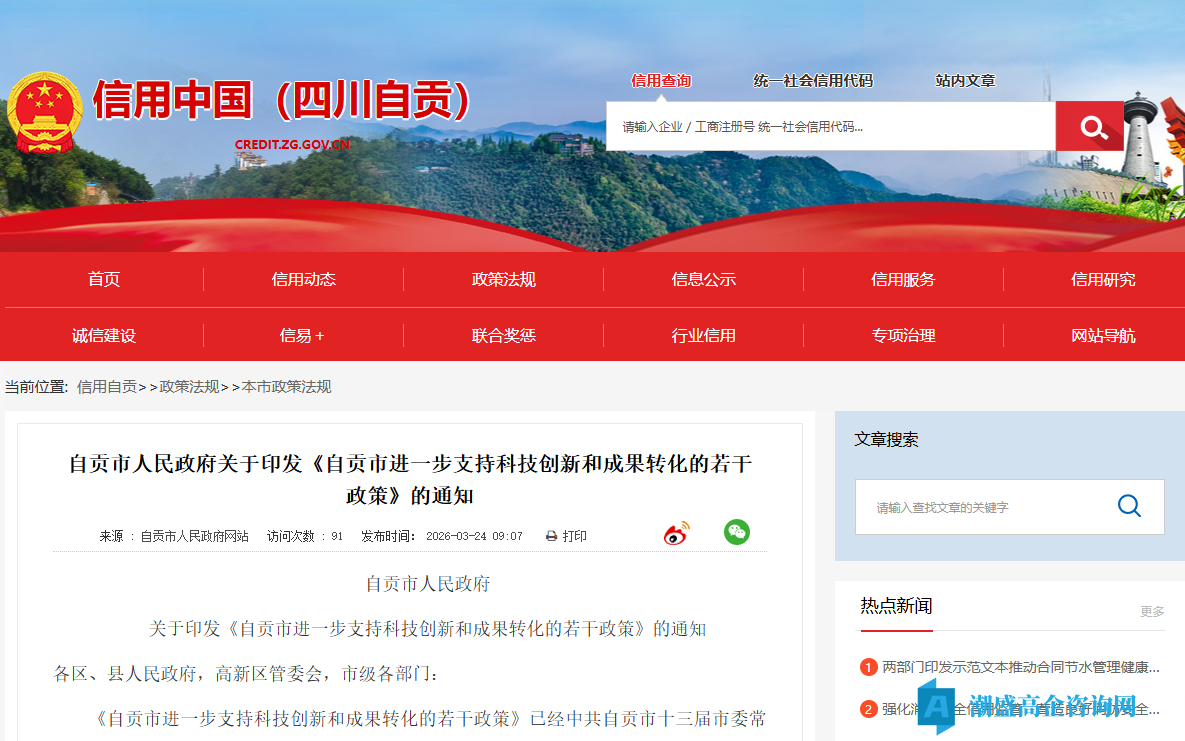Open the 联合奖惩 menu item
Image resolution: width=1185 pixels, height=741 pixels.
tap(503, 335)
